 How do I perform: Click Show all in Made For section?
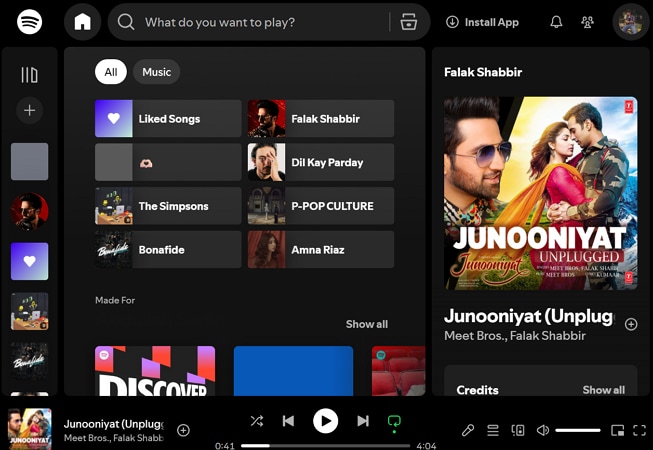(x=366, y=324)
